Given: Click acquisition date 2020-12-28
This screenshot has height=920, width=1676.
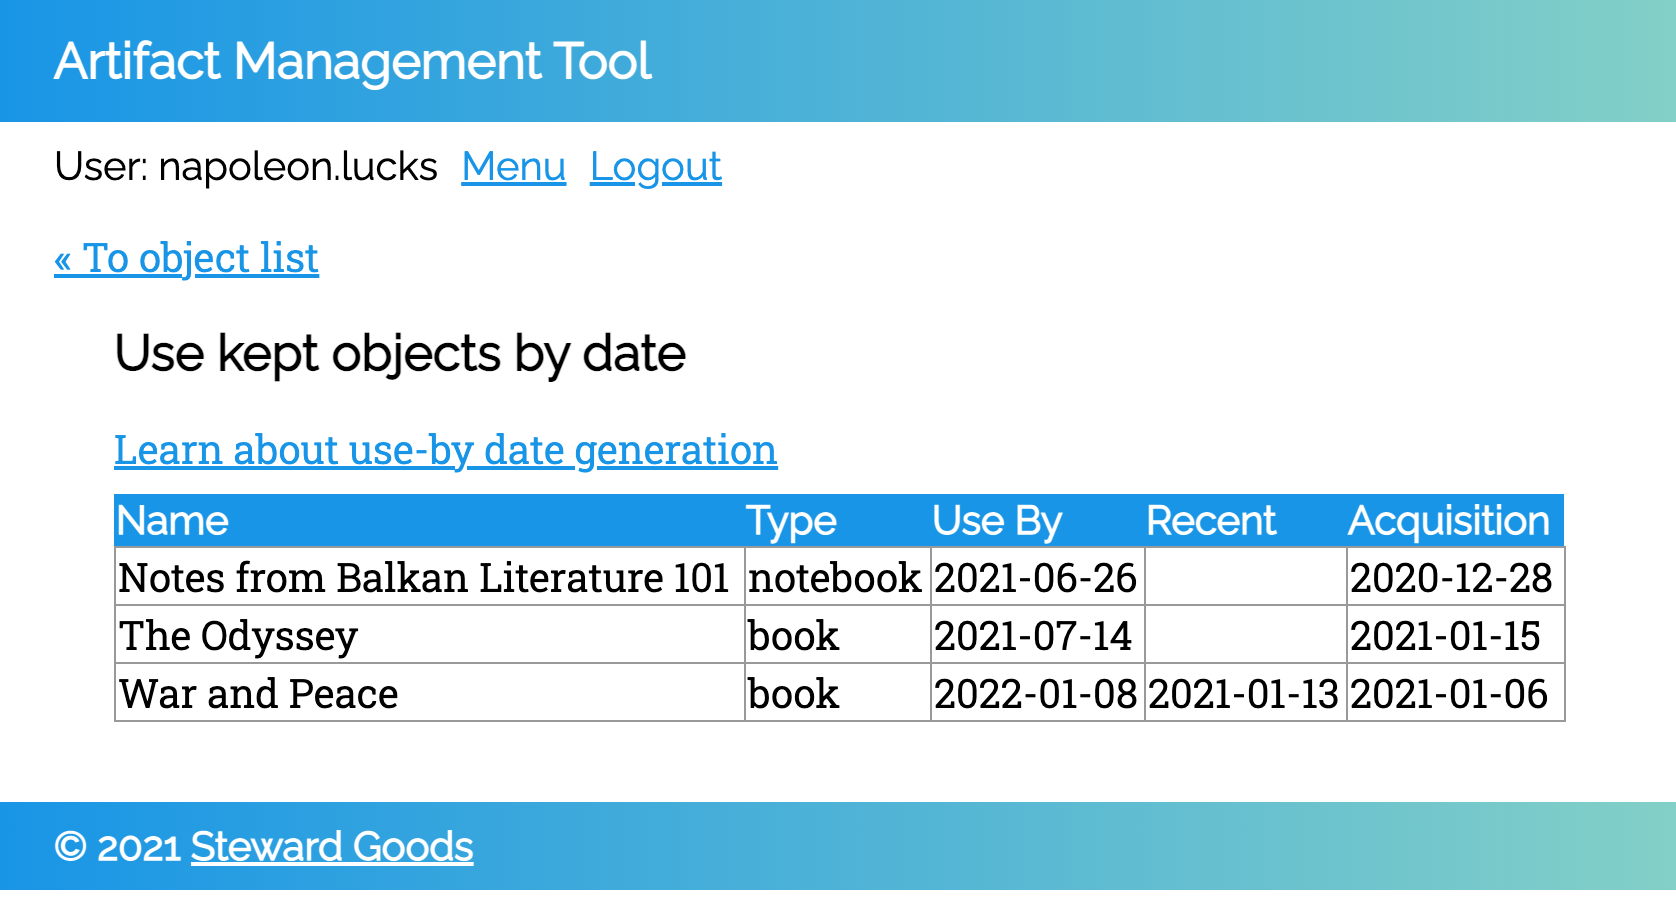Looking at the screenshot, I should pos(1450,578).
